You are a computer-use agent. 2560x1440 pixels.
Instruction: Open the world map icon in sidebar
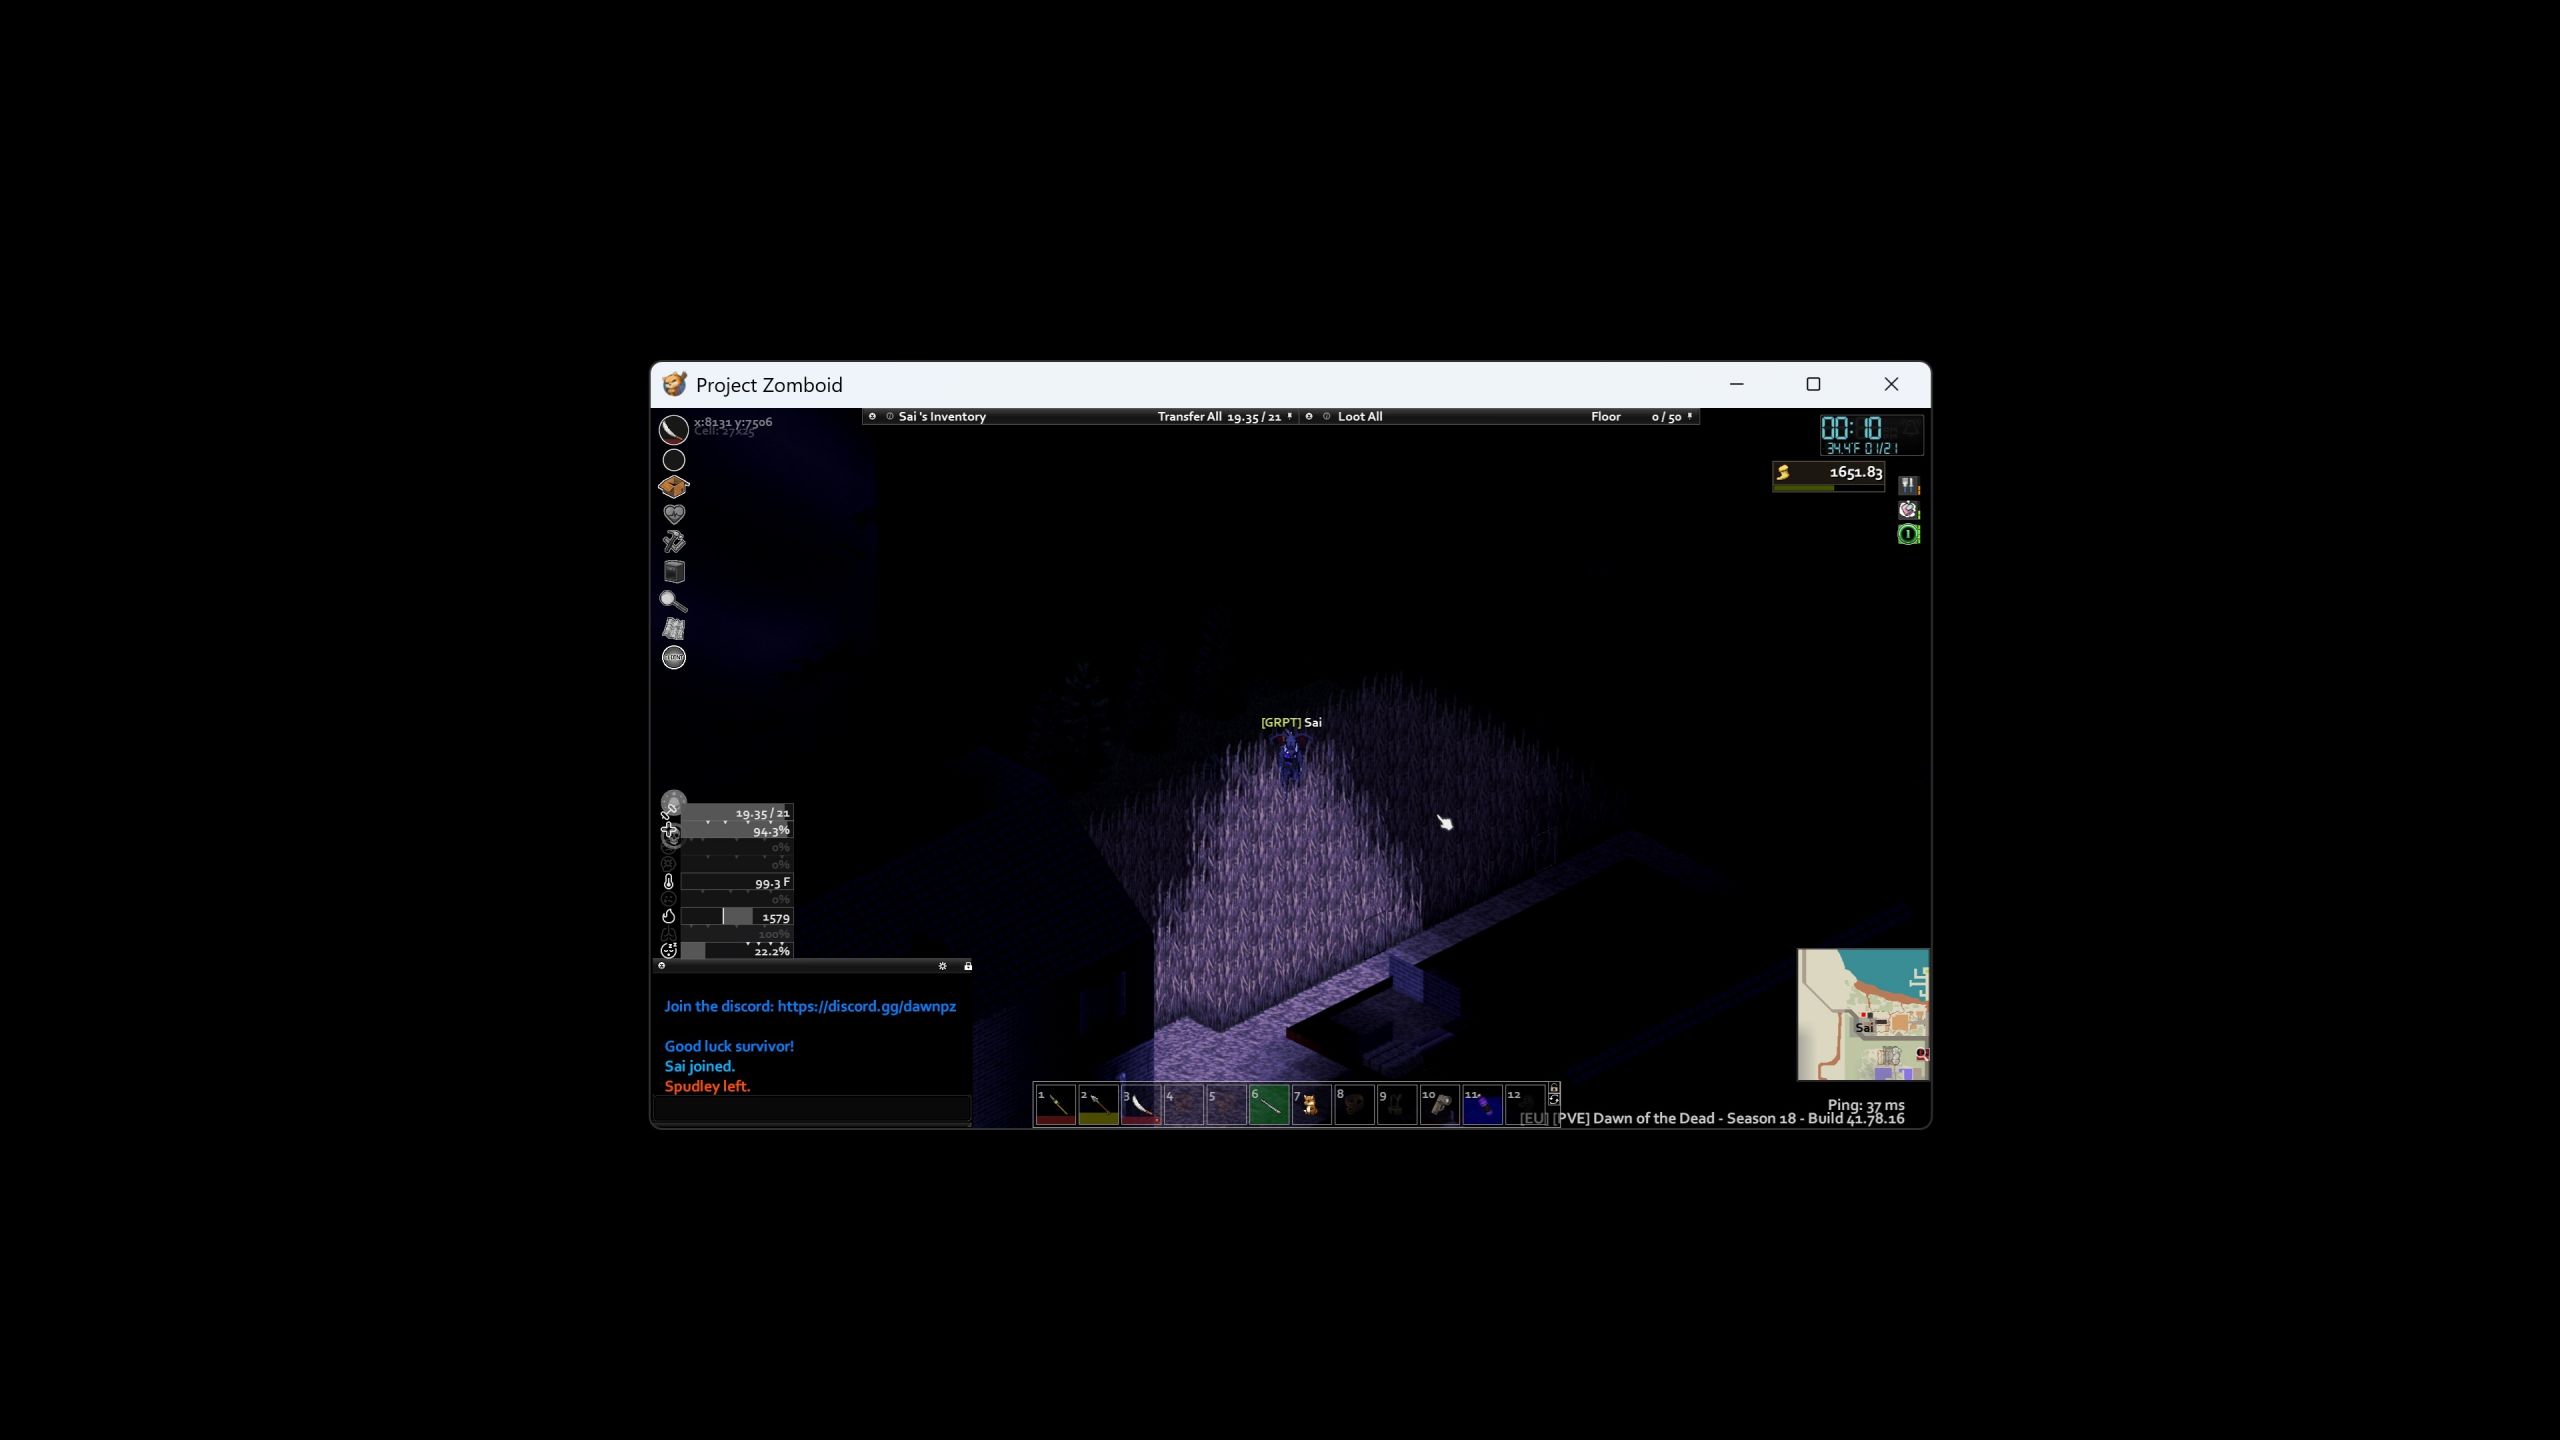click(x=674, y=629)
